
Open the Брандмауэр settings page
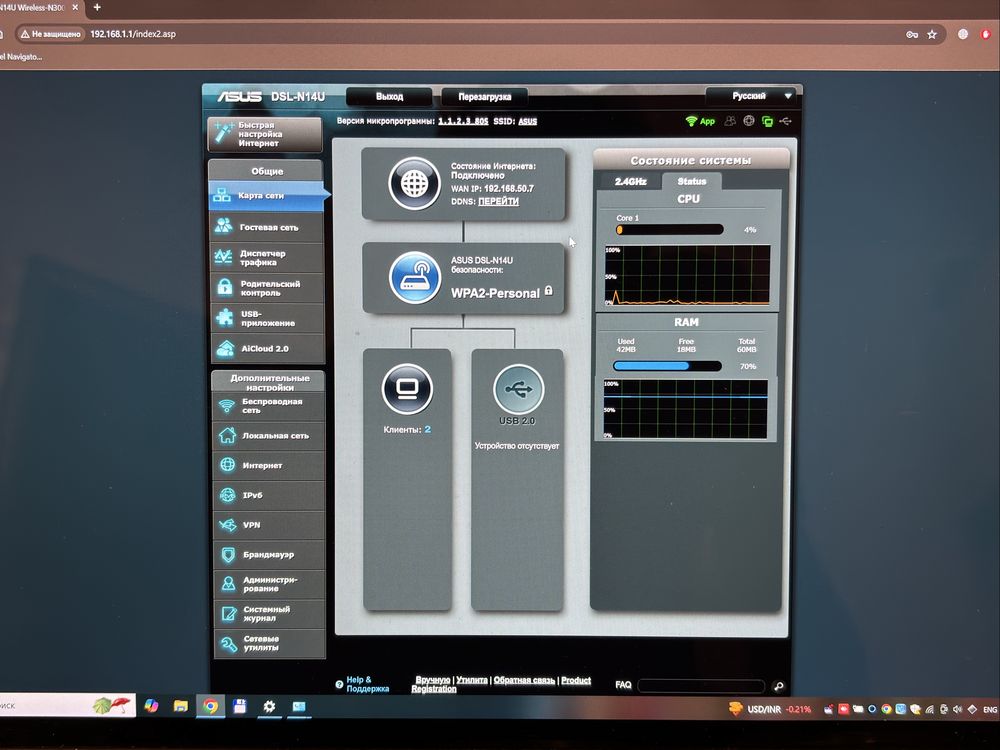click(x=268, y=555)
